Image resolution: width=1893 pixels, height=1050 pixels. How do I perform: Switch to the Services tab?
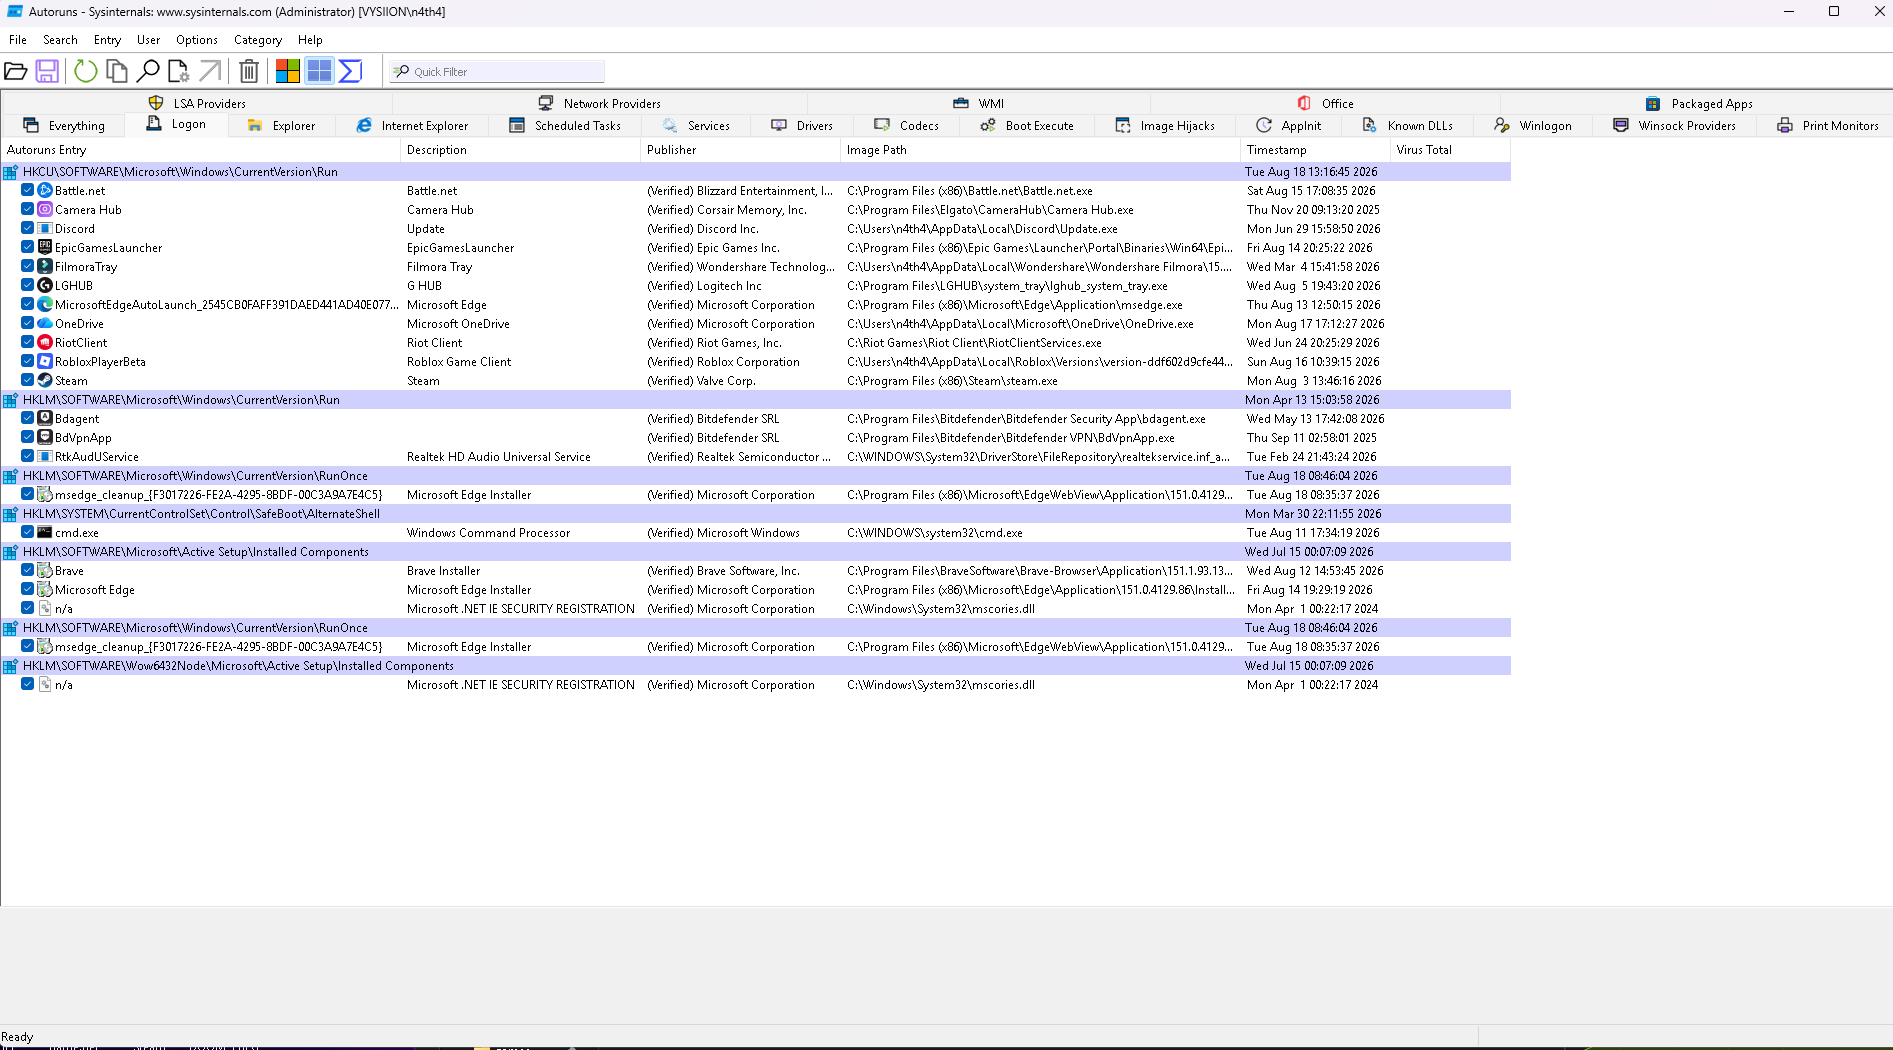point(696,126)
